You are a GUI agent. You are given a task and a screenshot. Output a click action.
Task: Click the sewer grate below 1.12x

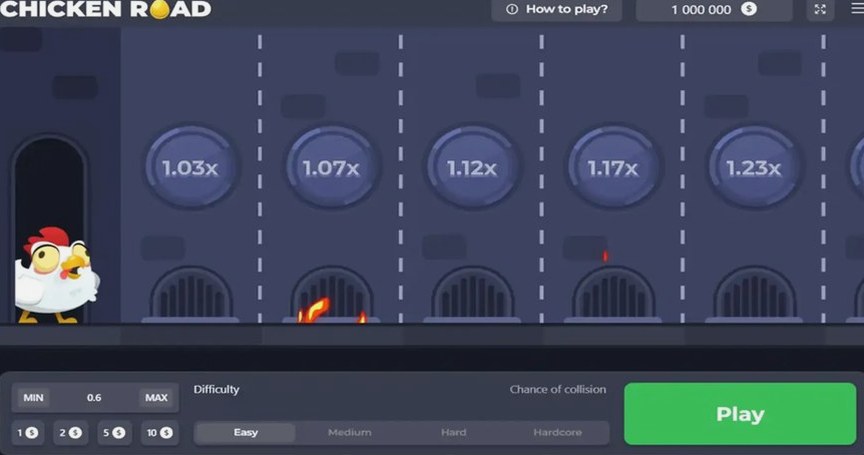tap(472, 294)
